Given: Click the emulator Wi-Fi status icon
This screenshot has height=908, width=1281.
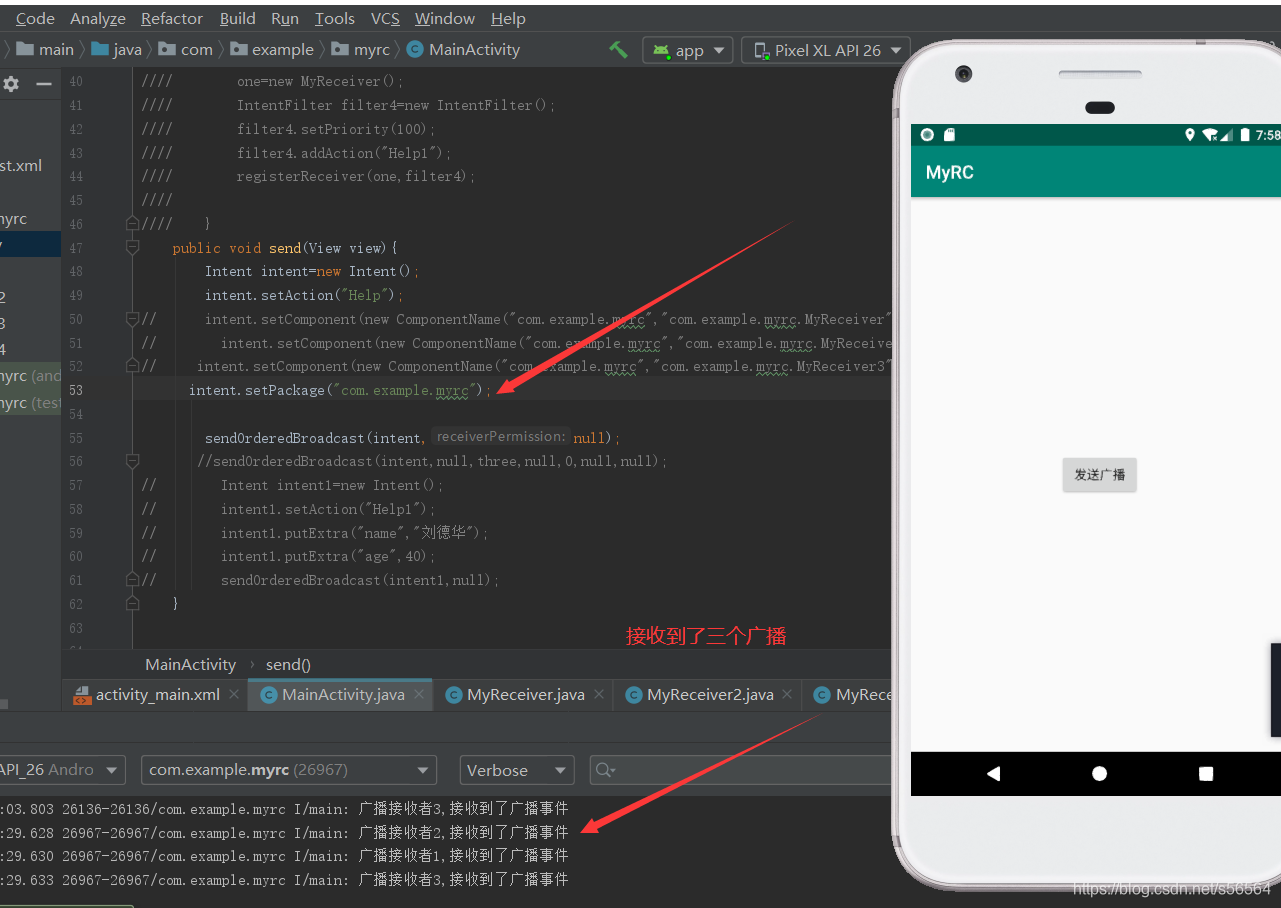Looking at the screenshot, I should [x=1210, y=135].
